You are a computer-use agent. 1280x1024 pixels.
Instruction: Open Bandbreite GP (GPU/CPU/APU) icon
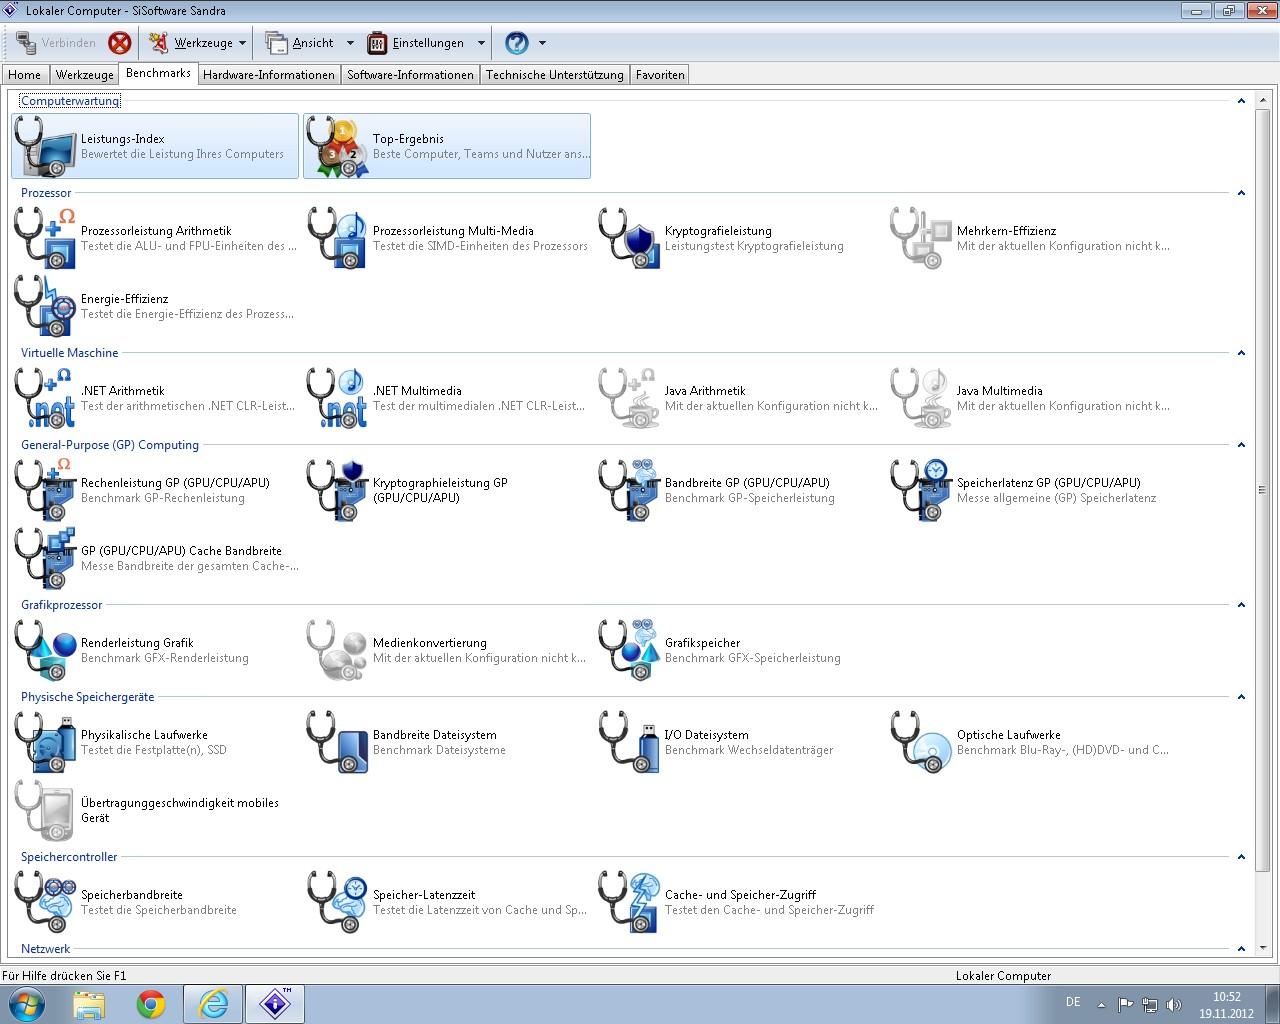pyautogui.click(x=630, y=490)
